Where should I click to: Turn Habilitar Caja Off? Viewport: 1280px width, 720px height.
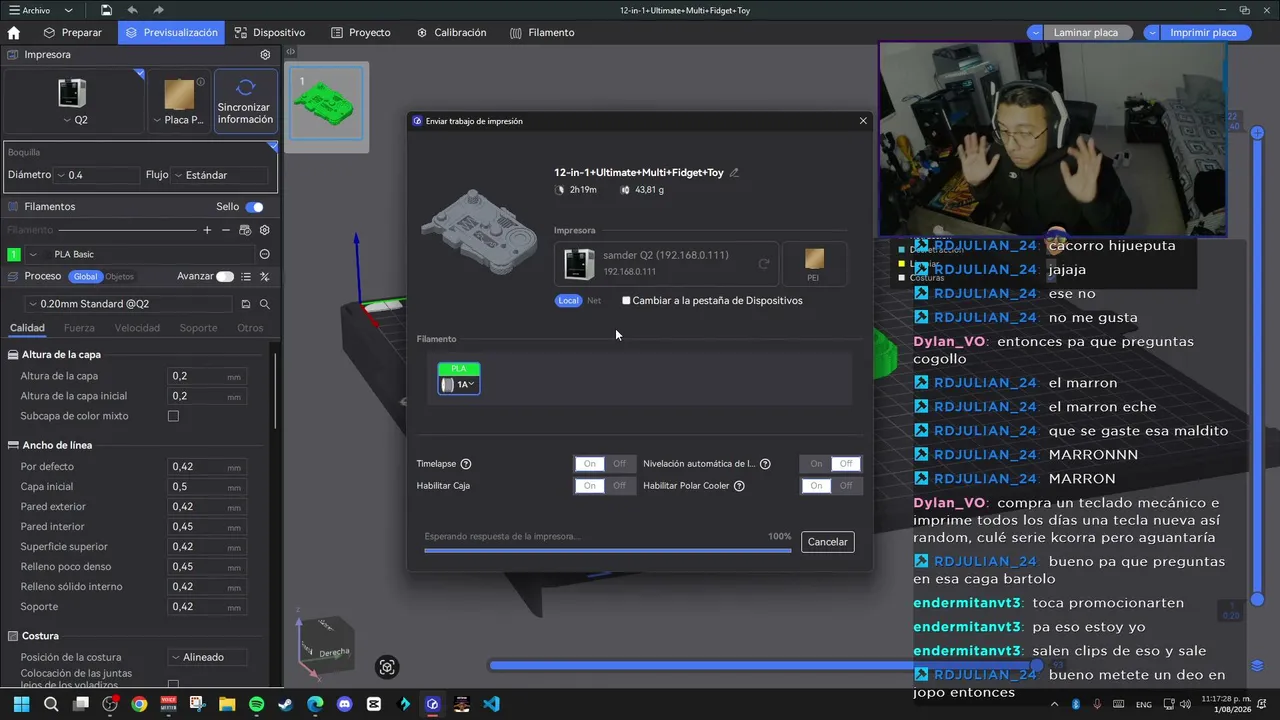(619, 486)
